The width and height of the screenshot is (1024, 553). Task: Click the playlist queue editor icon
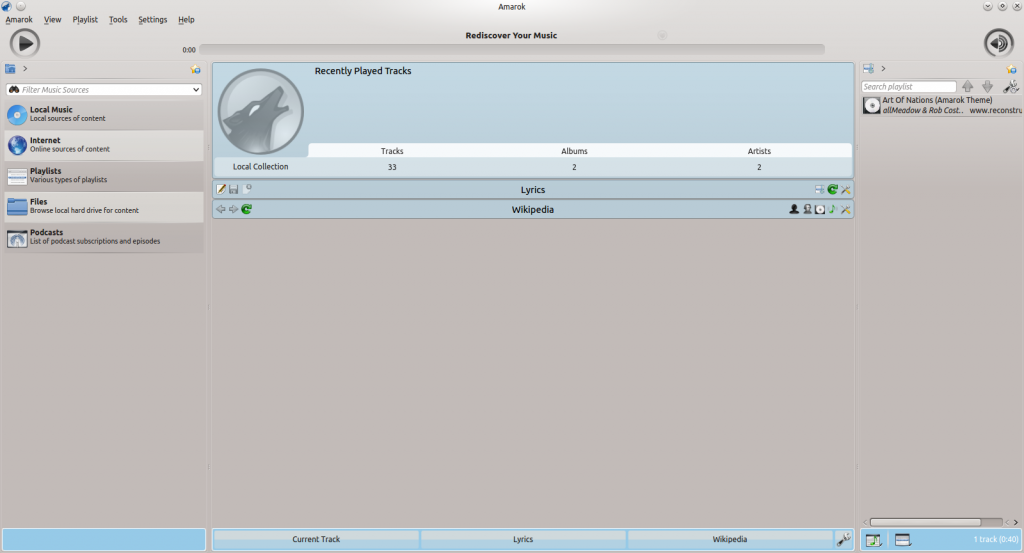point(903,540)
